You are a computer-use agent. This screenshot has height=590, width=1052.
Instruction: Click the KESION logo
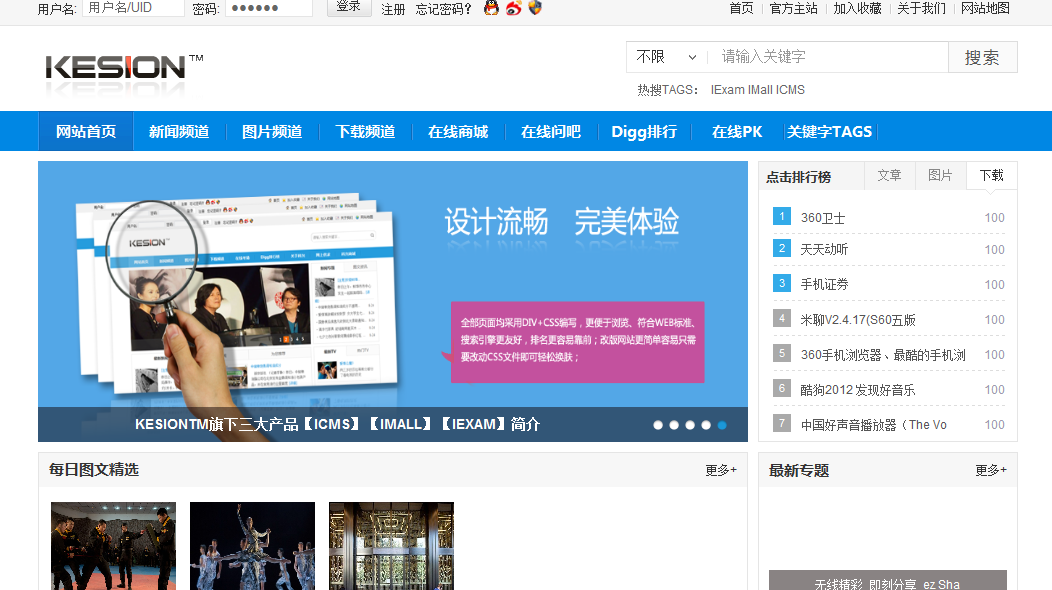coord(120,68)
